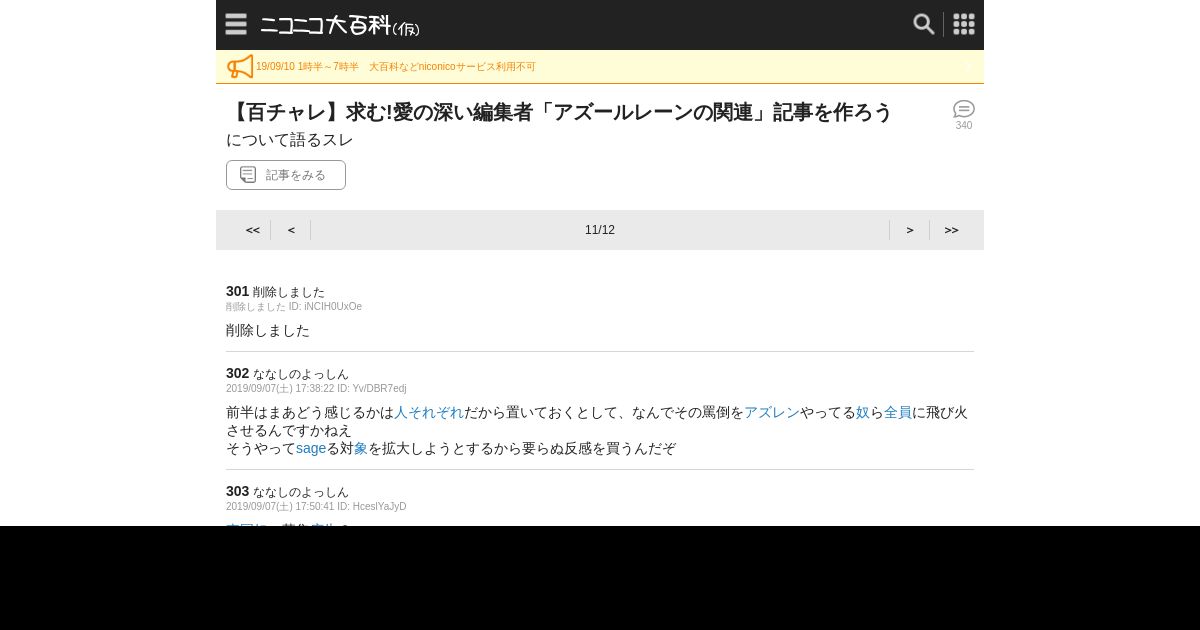The height and width of the screenshot is (630, 1200).
Task: Click the thread title heading text
Action: coord(559,112)
